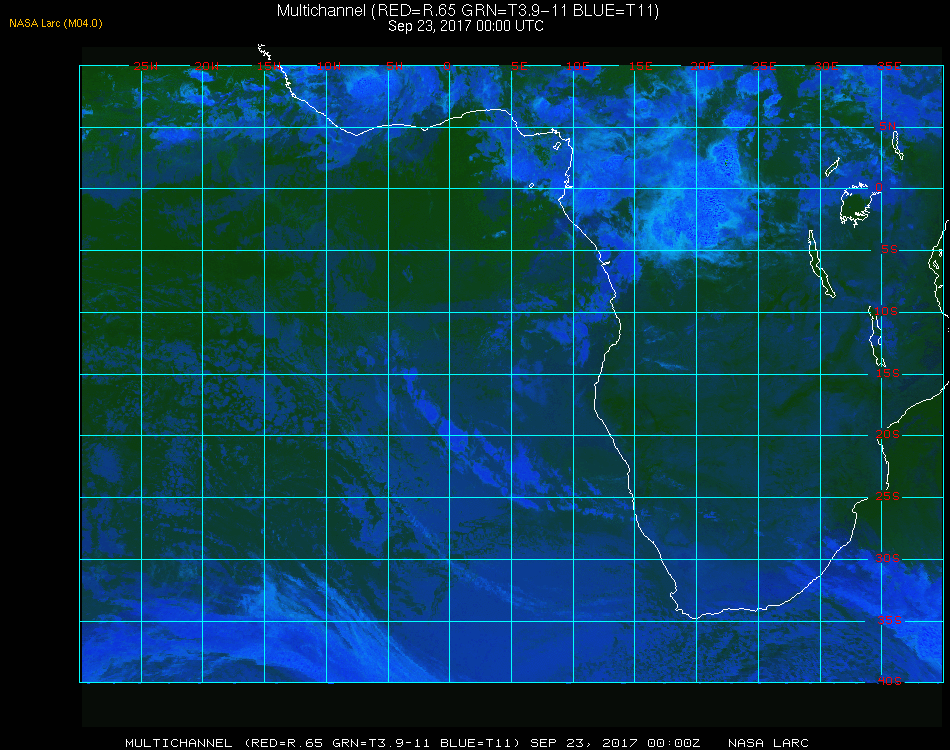Click the NASA LARC text in bottom caption
The width and height of the screenshot is (950, 750).
(x=768, y=743)
